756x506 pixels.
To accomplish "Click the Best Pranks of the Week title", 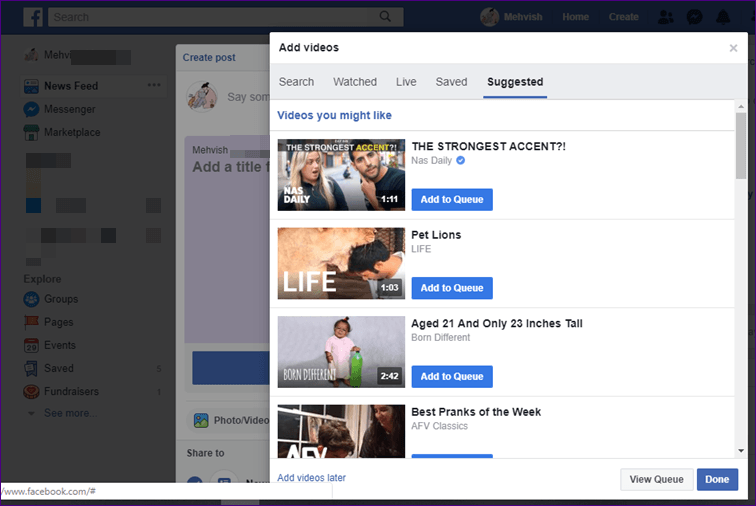I will (476, 412).
